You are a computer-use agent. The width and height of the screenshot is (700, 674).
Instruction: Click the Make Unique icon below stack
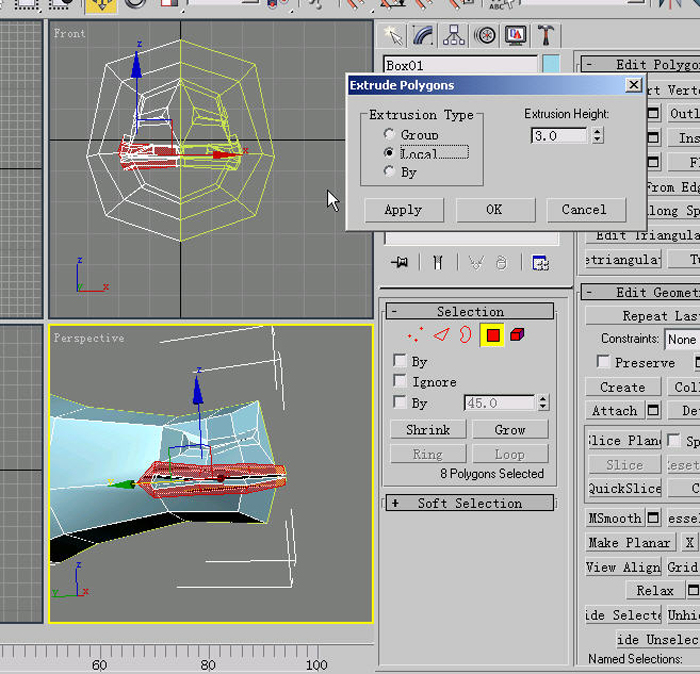[476, 262]
